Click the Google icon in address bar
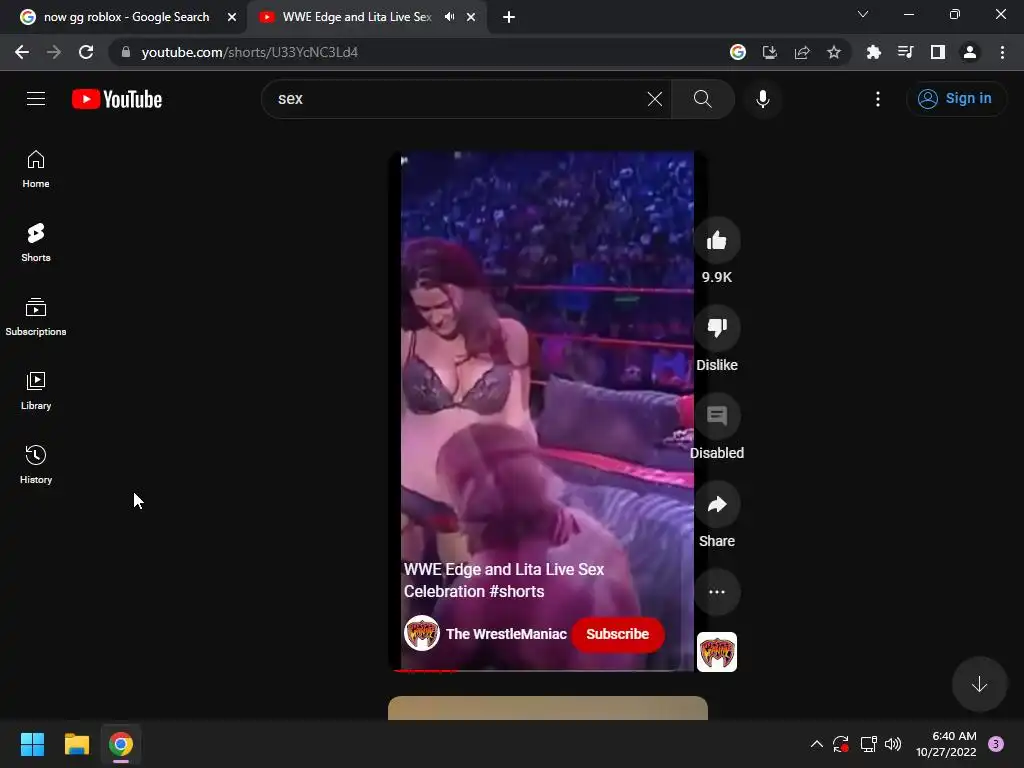This screenshot has width=1024, height=768. click(x=737, y=52)
